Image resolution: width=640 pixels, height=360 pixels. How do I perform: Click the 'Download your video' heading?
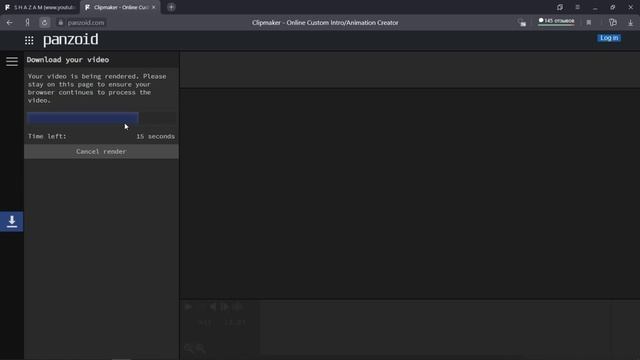pos(68,60)
